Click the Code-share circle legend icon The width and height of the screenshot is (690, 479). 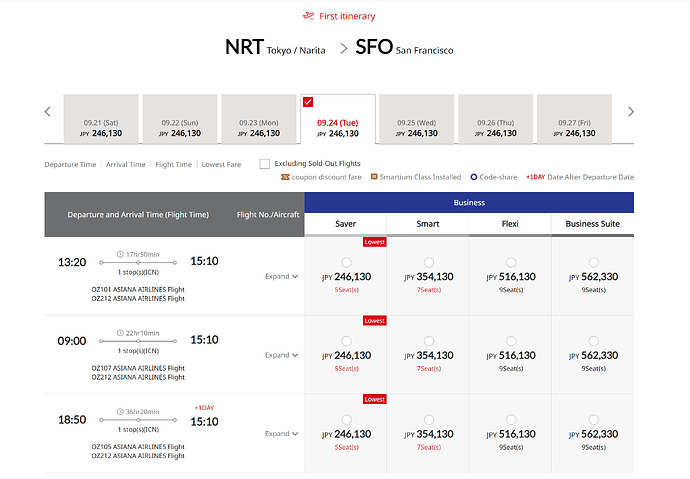click(x=473, y=177)
